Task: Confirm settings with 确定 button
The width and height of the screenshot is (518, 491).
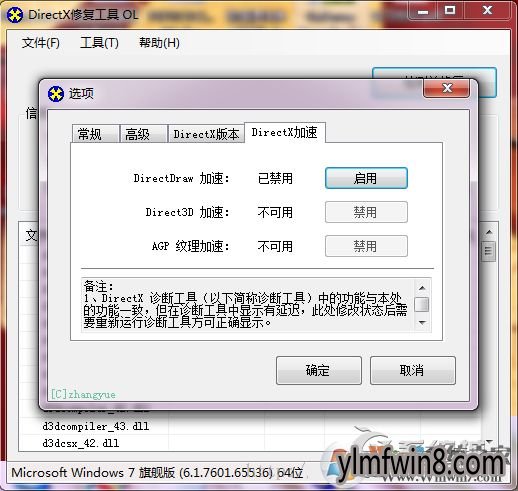Action: pos(319,370)
